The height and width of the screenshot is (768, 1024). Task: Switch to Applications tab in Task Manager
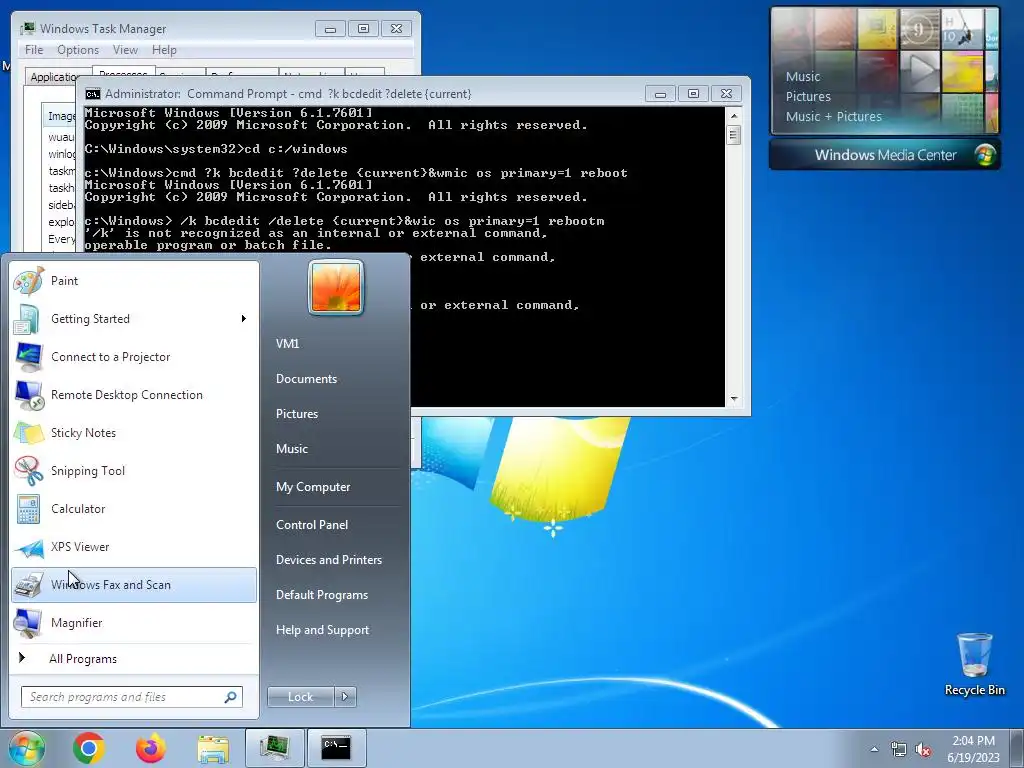point(57,77)
